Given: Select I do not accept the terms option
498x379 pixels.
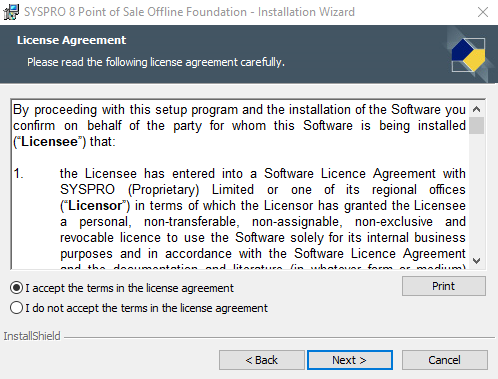Looking at the screenshot, I should pos(16,308).
